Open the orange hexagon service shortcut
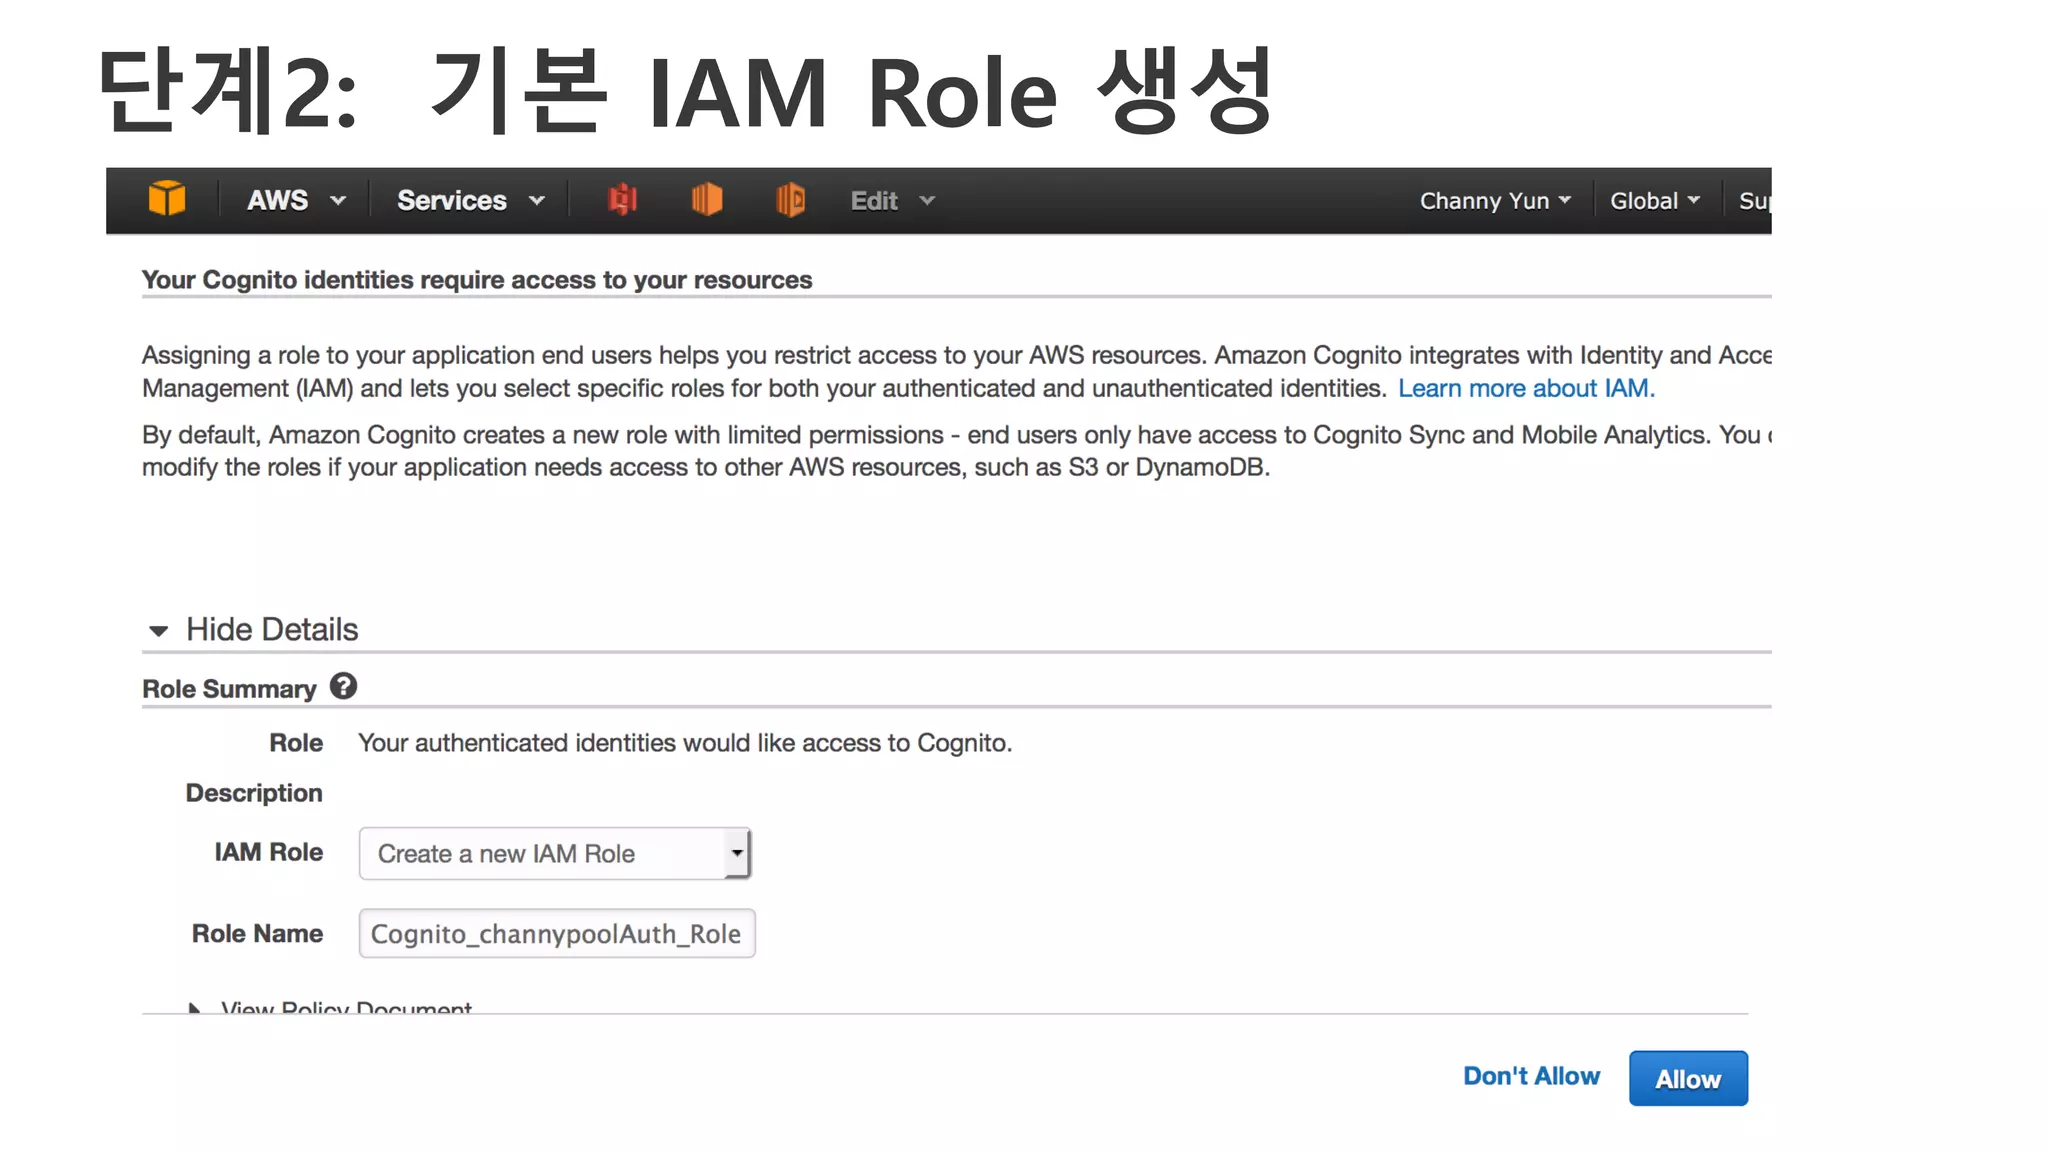 (x=706, y=199)
